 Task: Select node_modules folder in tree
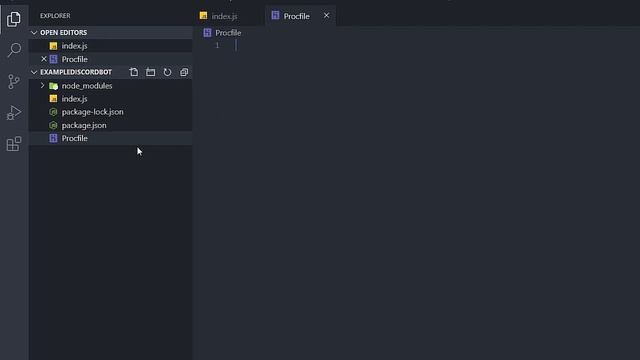coord(110,86)
